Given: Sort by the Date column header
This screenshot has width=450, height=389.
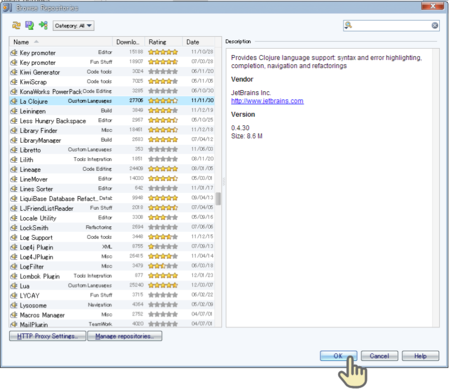Looking at the screenshot, I should [x=199, y=42].
